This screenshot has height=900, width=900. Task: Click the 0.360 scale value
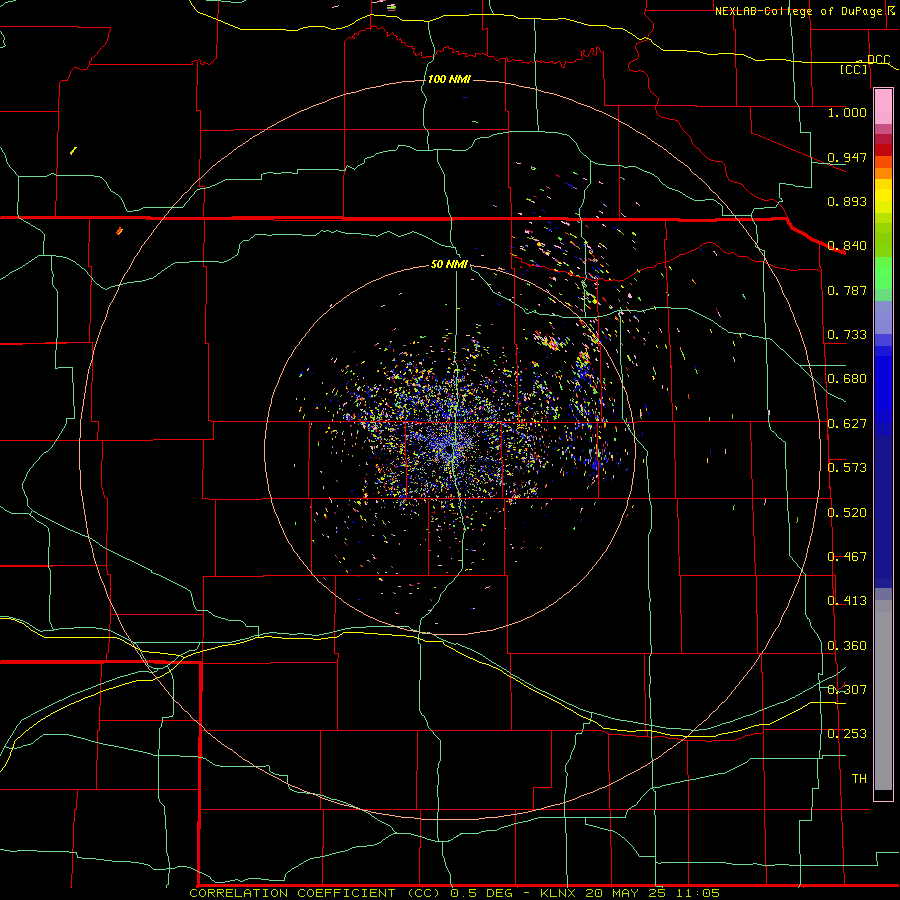pos(847,646)
